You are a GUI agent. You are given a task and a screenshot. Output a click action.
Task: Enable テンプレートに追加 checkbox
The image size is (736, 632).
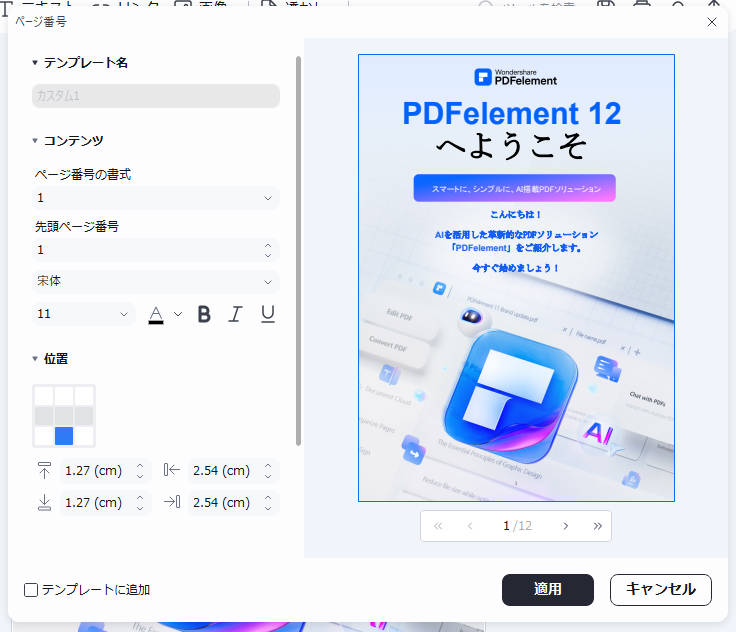pos(31,590)
